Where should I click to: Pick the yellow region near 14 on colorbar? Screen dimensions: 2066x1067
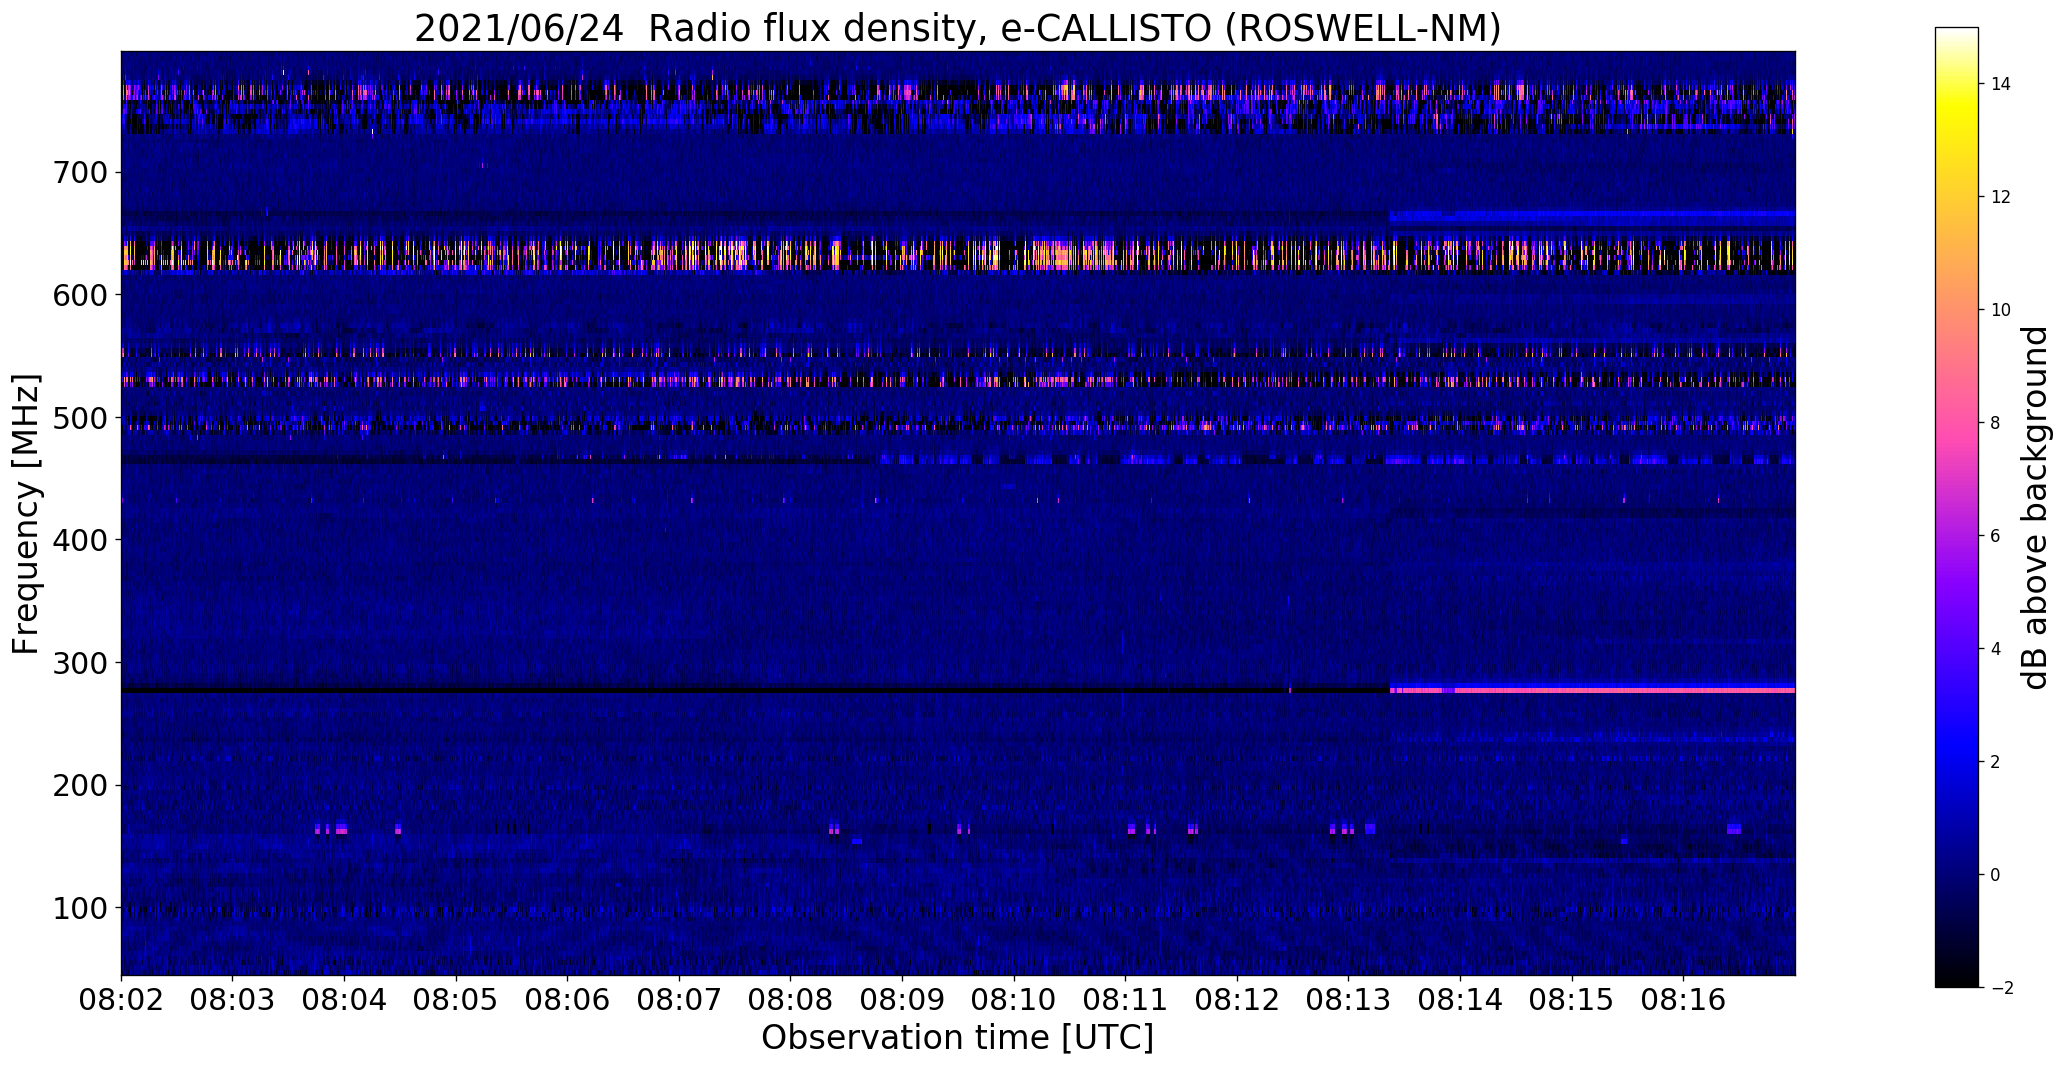(x=1956, y=85)
